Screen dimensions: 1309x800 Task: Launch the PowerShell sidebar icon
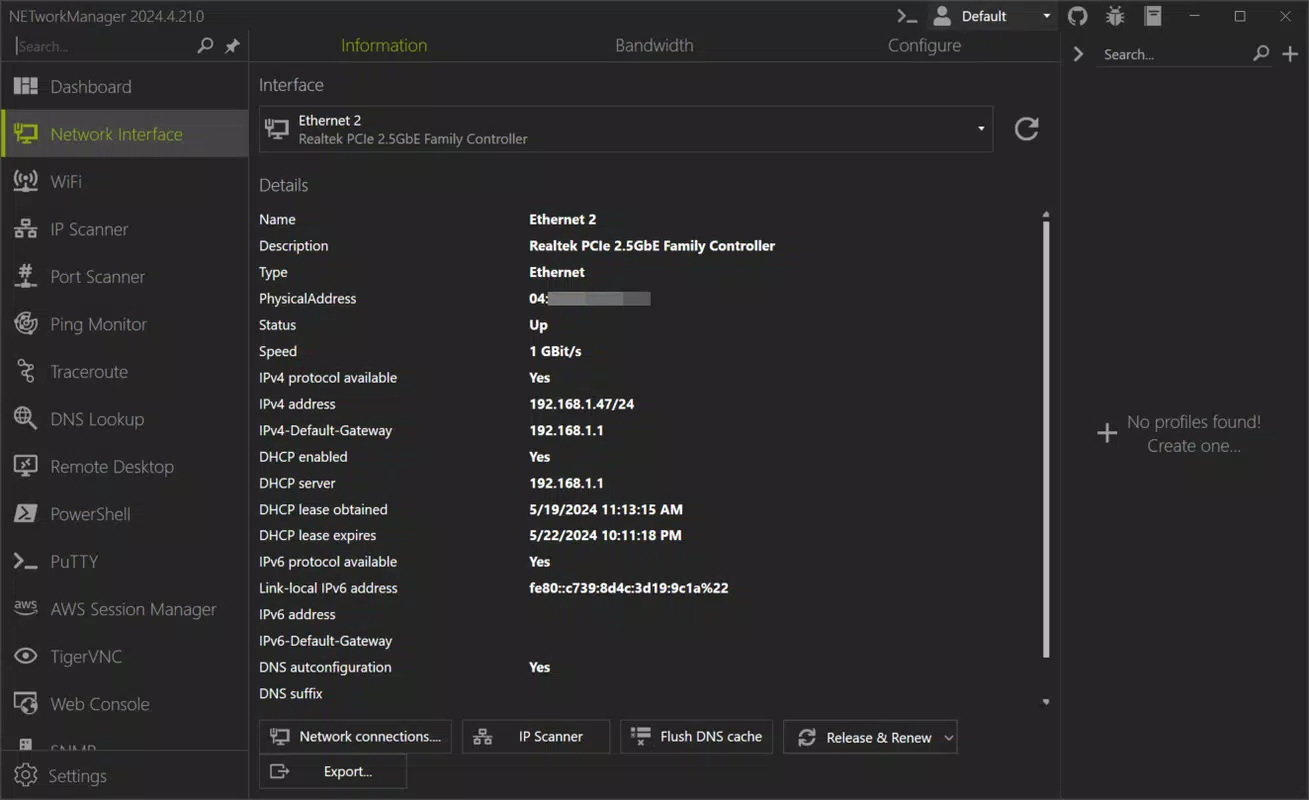[25, 514]
